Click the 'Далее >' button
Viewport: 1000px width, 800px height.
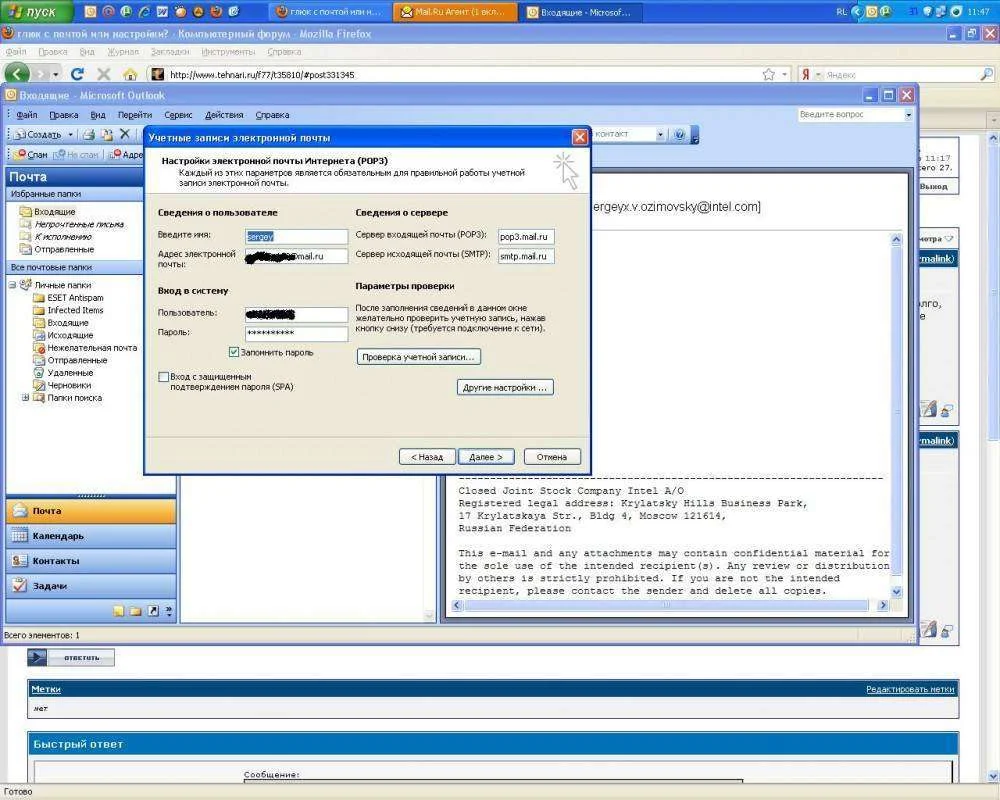486,457
